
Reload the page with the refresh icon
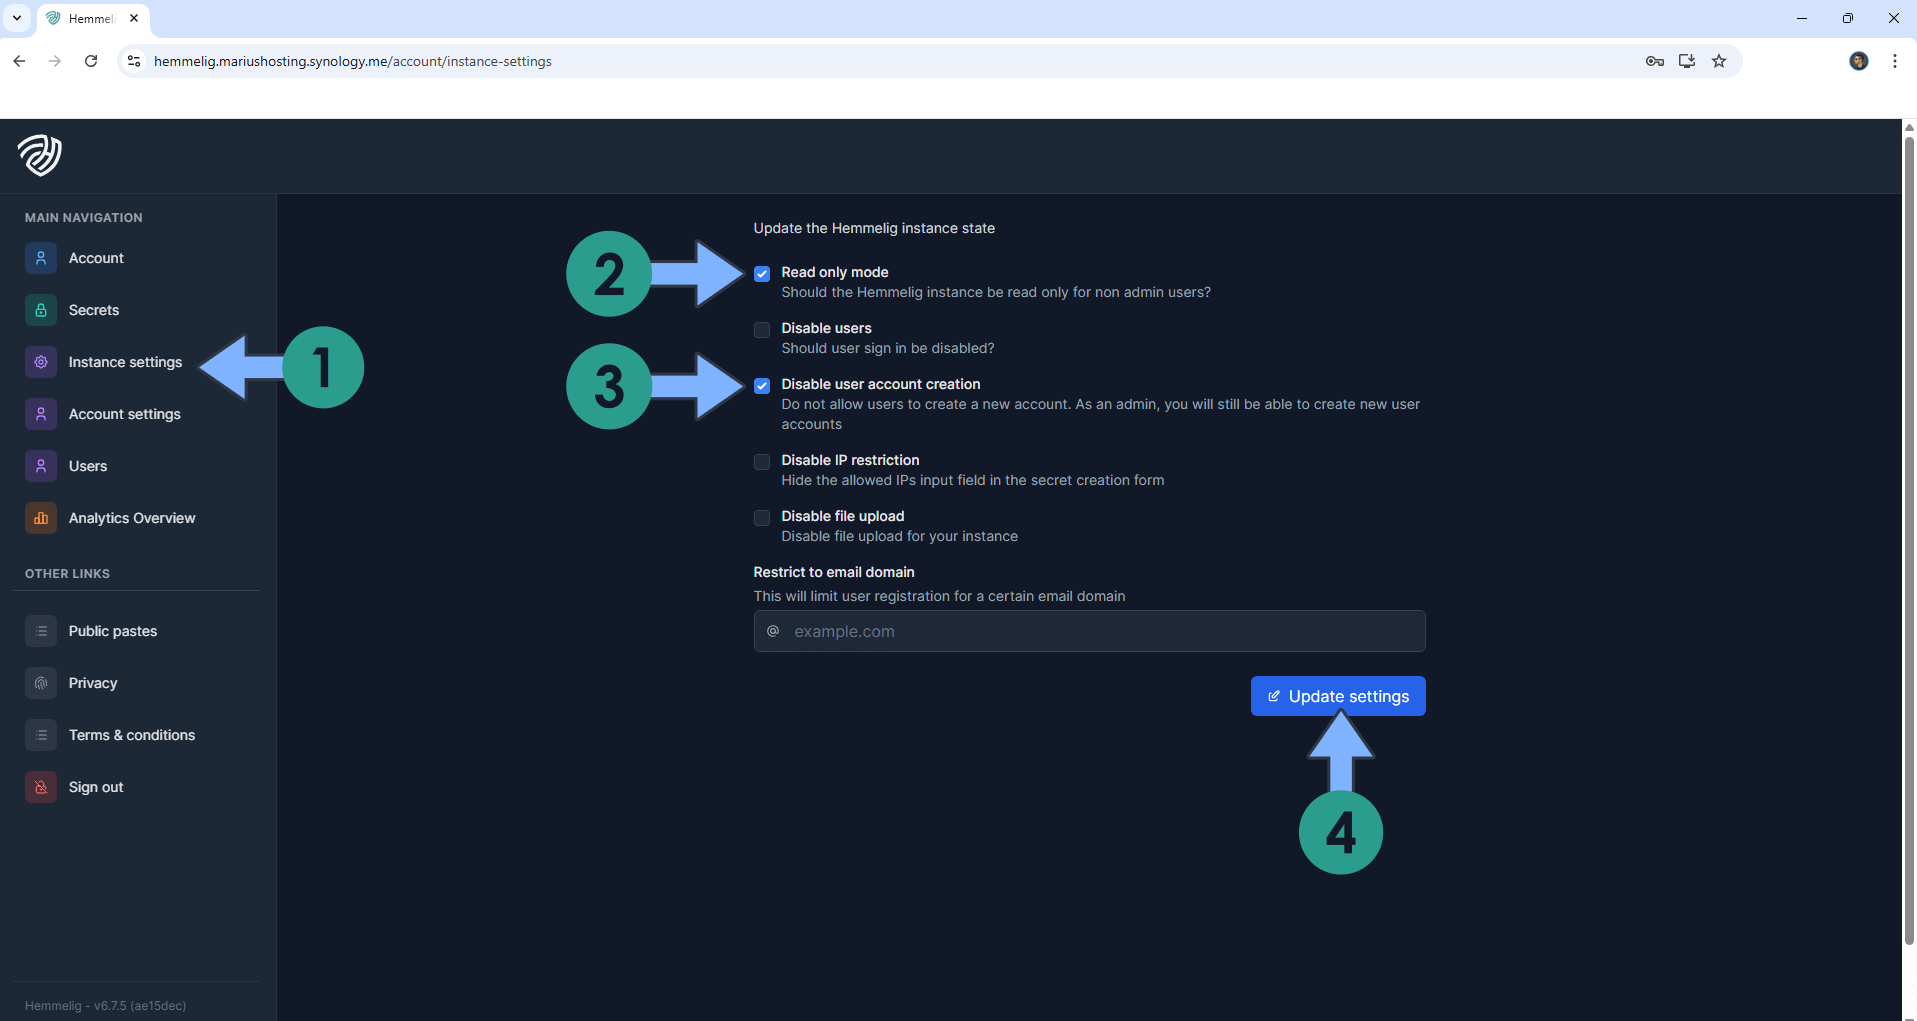point(91,61)
